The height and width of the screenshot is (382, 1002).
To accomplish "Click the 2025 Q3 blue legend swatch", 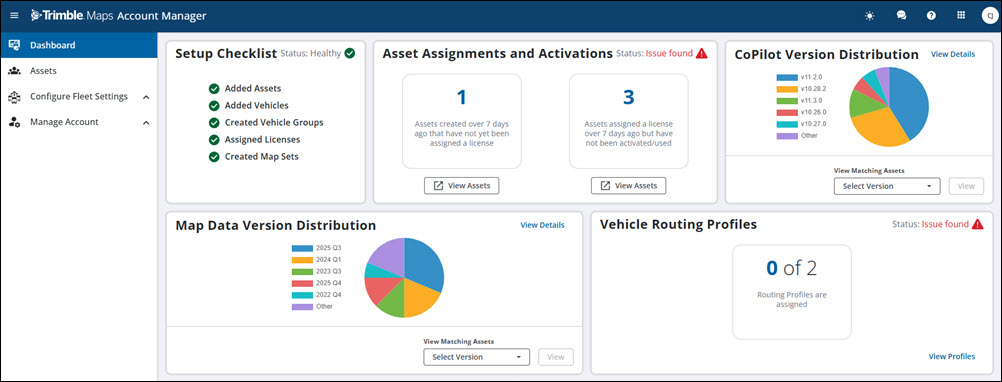I will pyautogui.click(x=301, y=248).
